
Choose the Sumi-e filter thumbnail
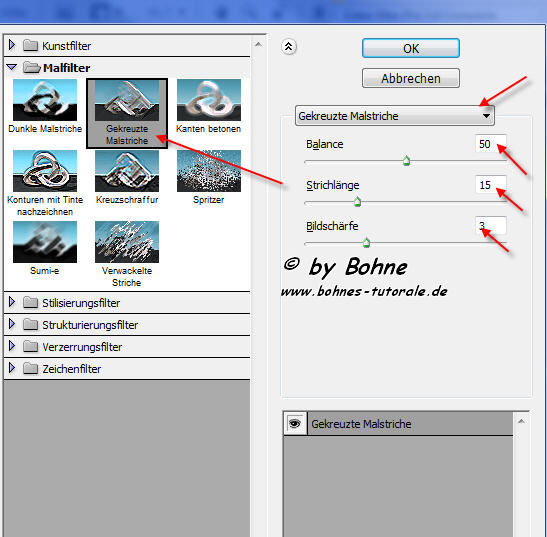[45, 242]
